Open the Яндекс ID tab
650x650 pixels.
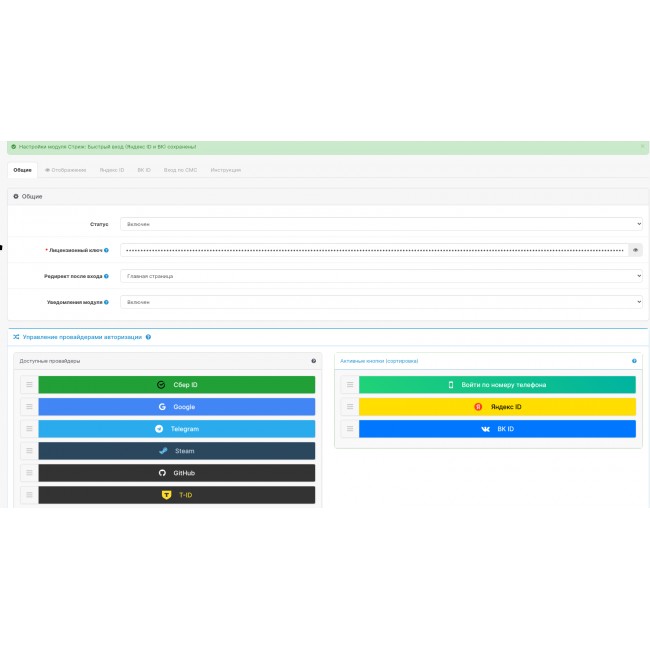(112, 170)
